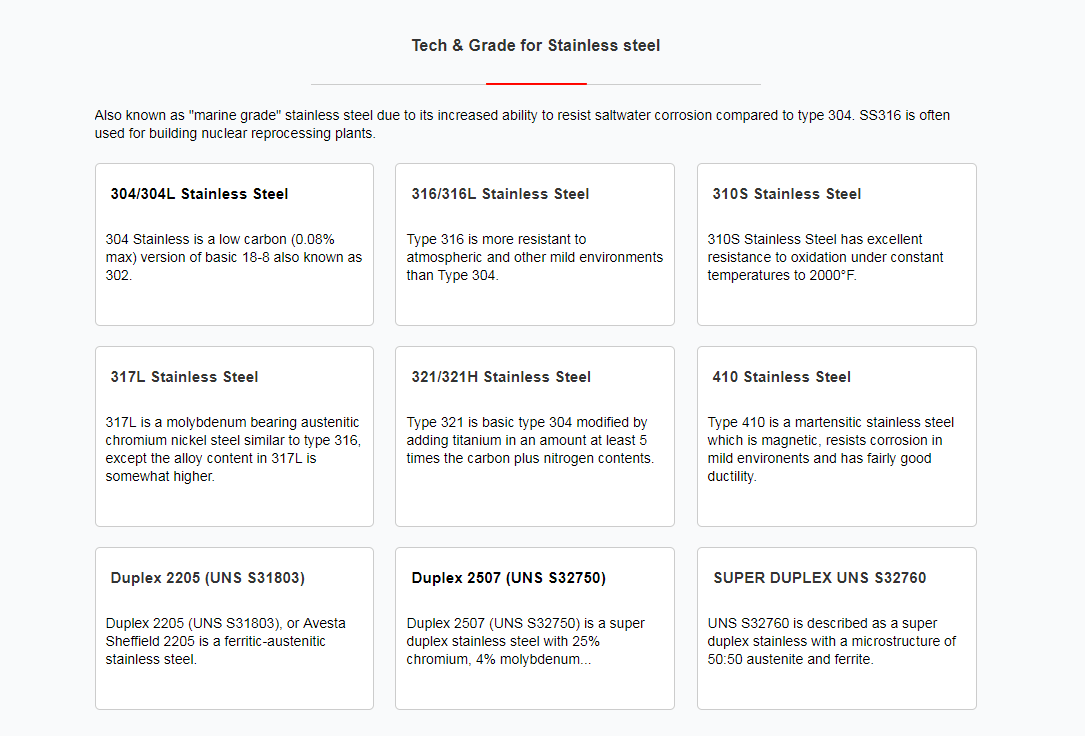Viewport: 1085px width, 736px height.
Task: Click the marine grade intro paragraph
Action: (522, 124)
